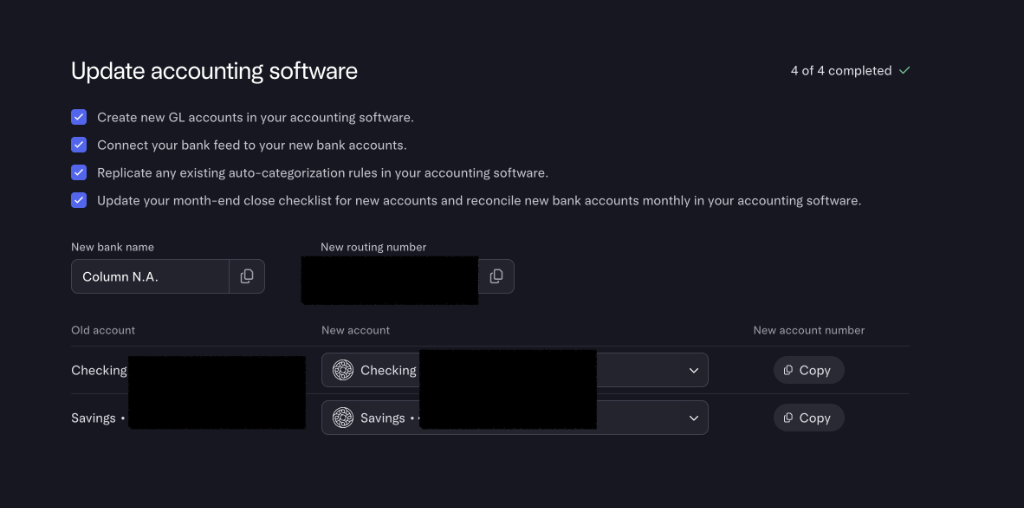This screenshot has height=508, width=1024.
Task: Click the Checking account bank logo icon
Action: (x=343, y=370)
